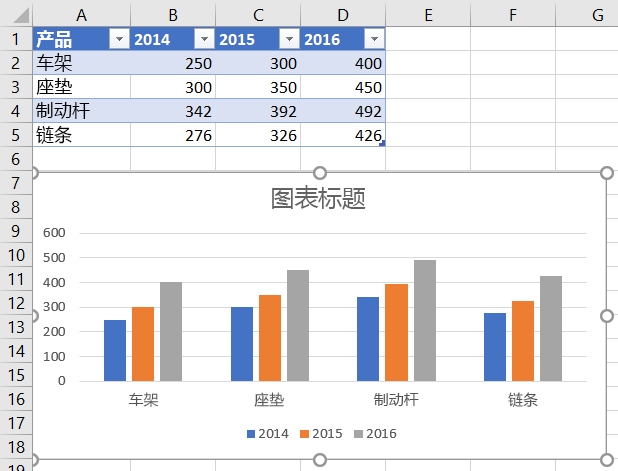Click the gray 2016 bar for 链条
The height and width of the screenshot is (471, 618).
pos(551,328)
